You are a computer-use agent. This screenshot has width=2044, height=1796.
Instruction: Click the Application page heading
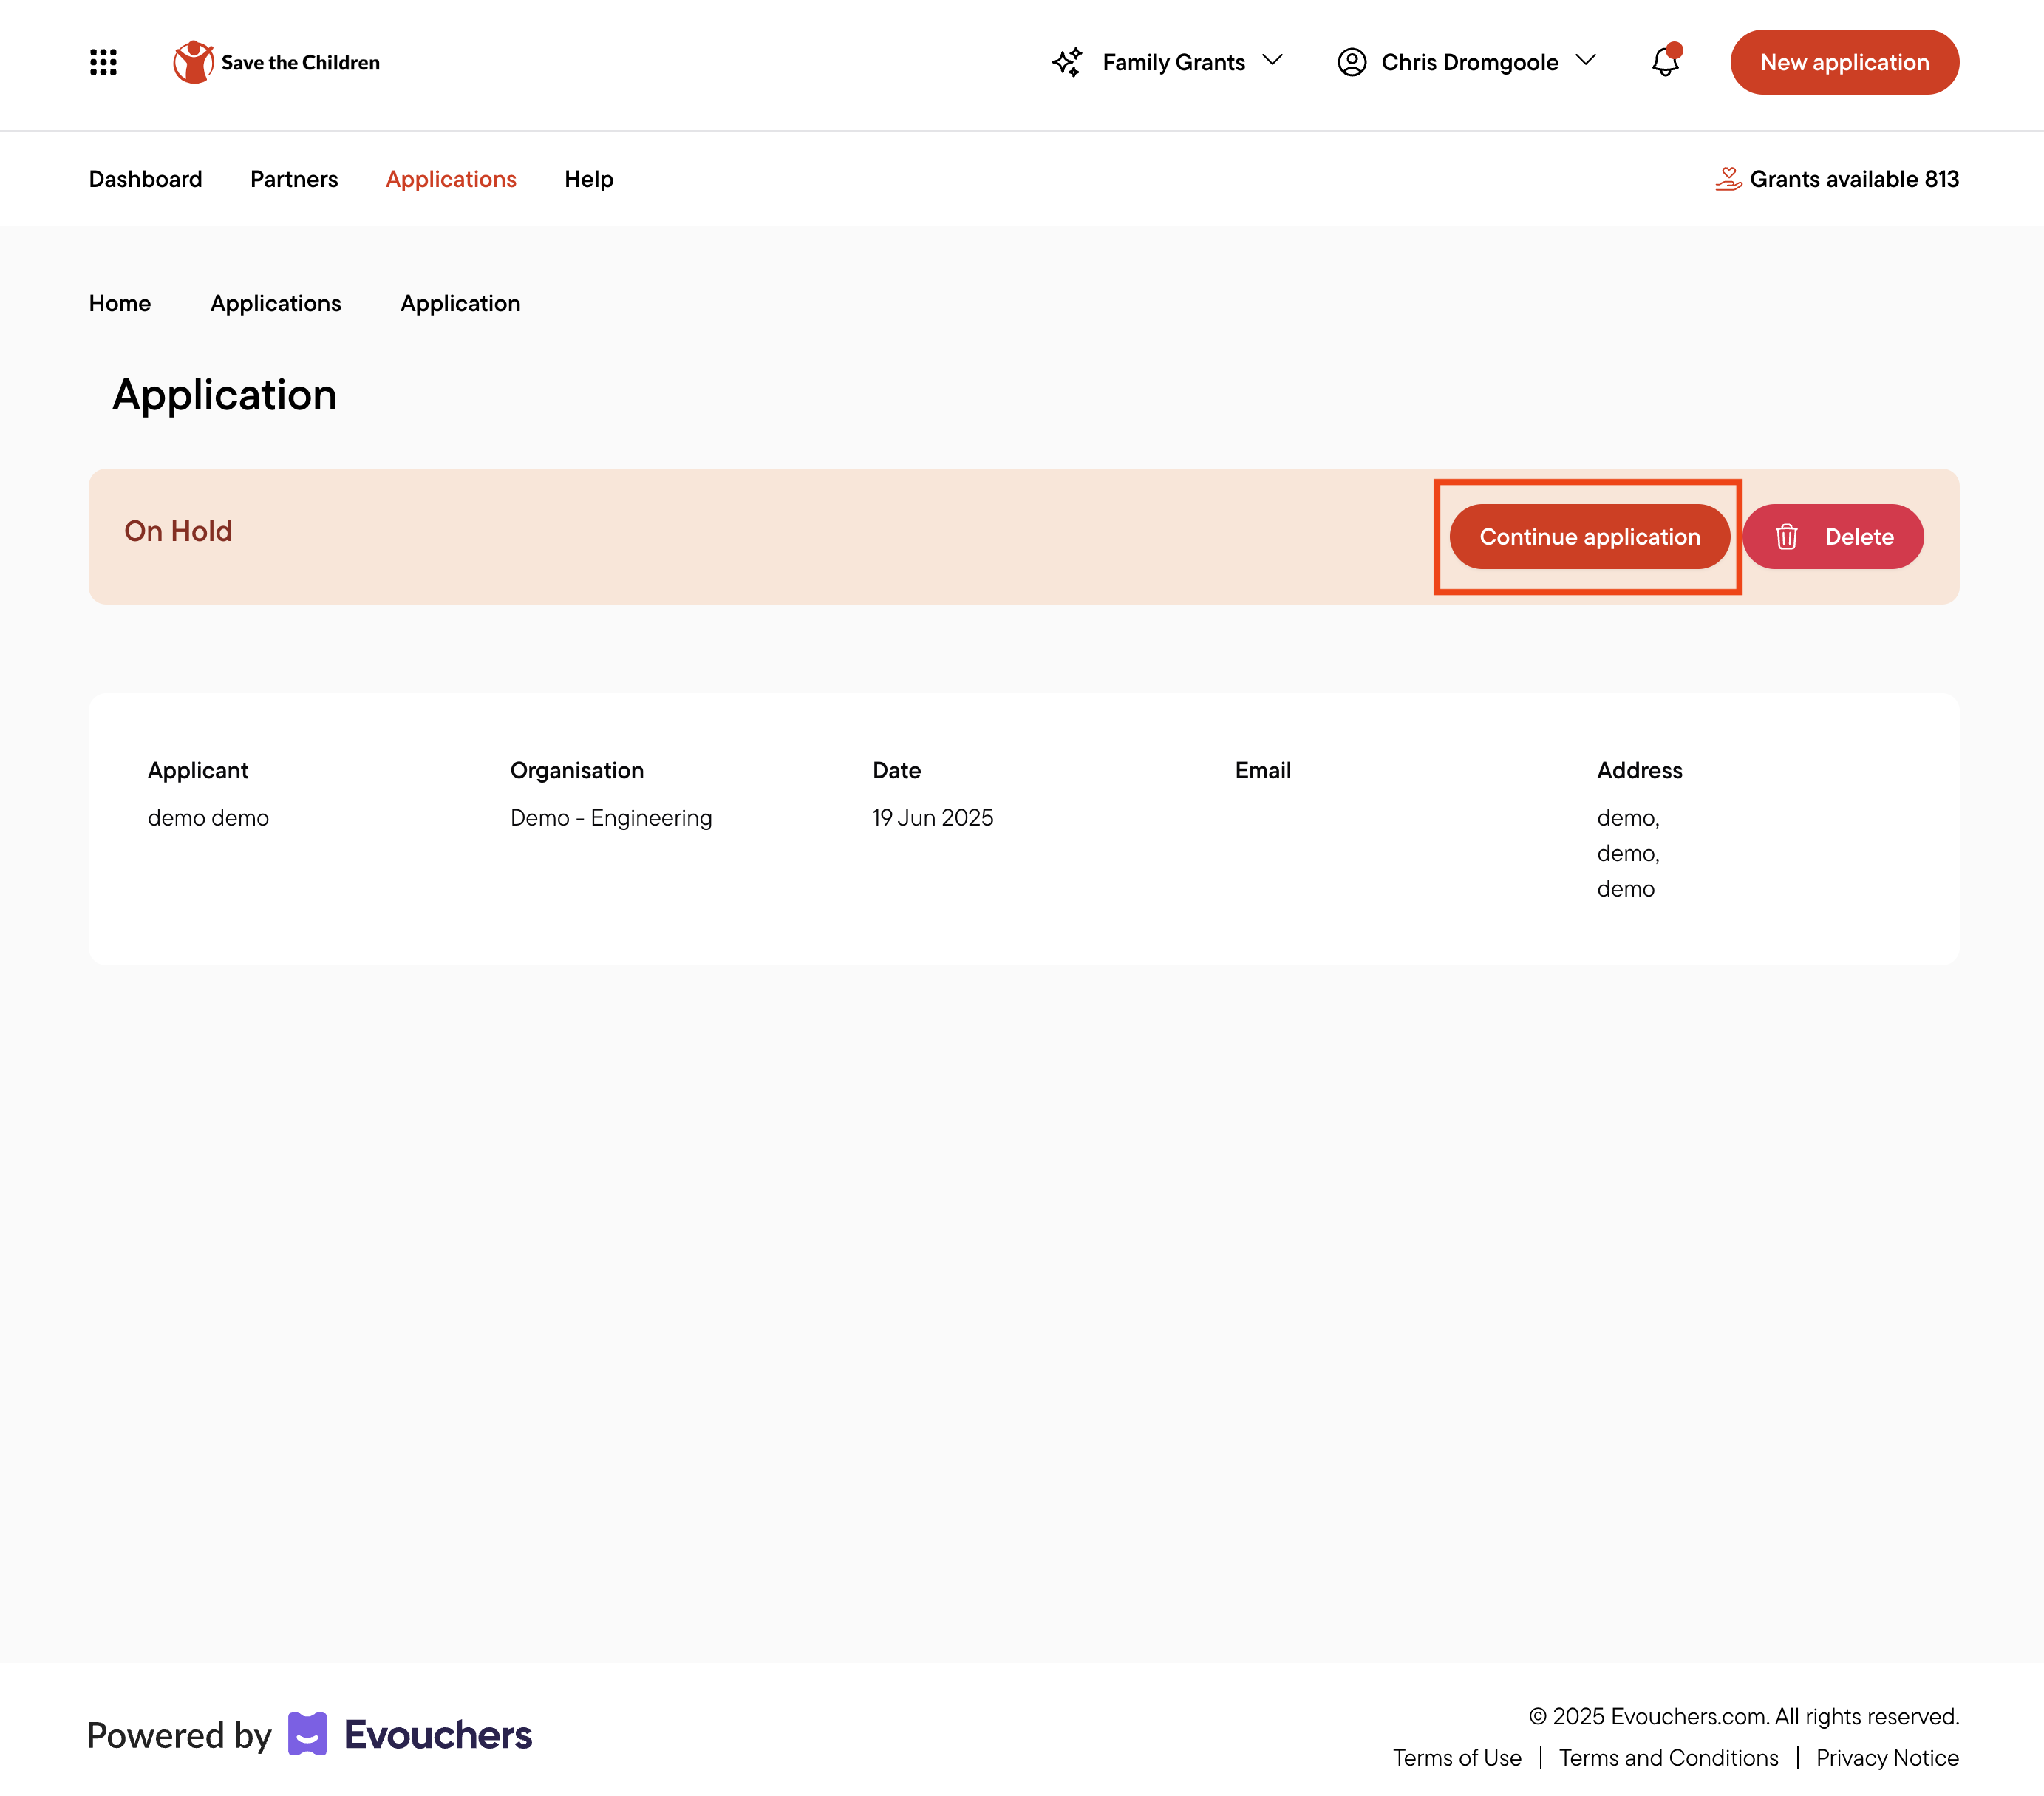click(225, 395)
